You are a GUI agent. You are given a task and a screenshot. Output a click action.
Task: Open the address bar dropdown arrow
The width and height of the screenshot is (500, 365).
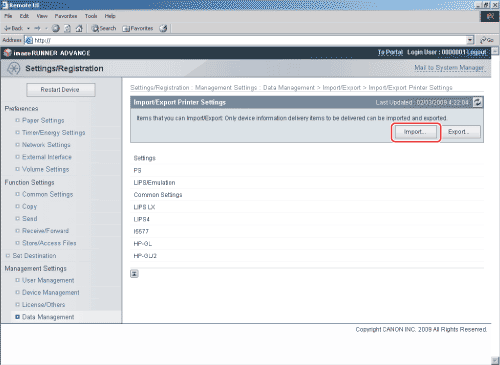tap(470, 40)
